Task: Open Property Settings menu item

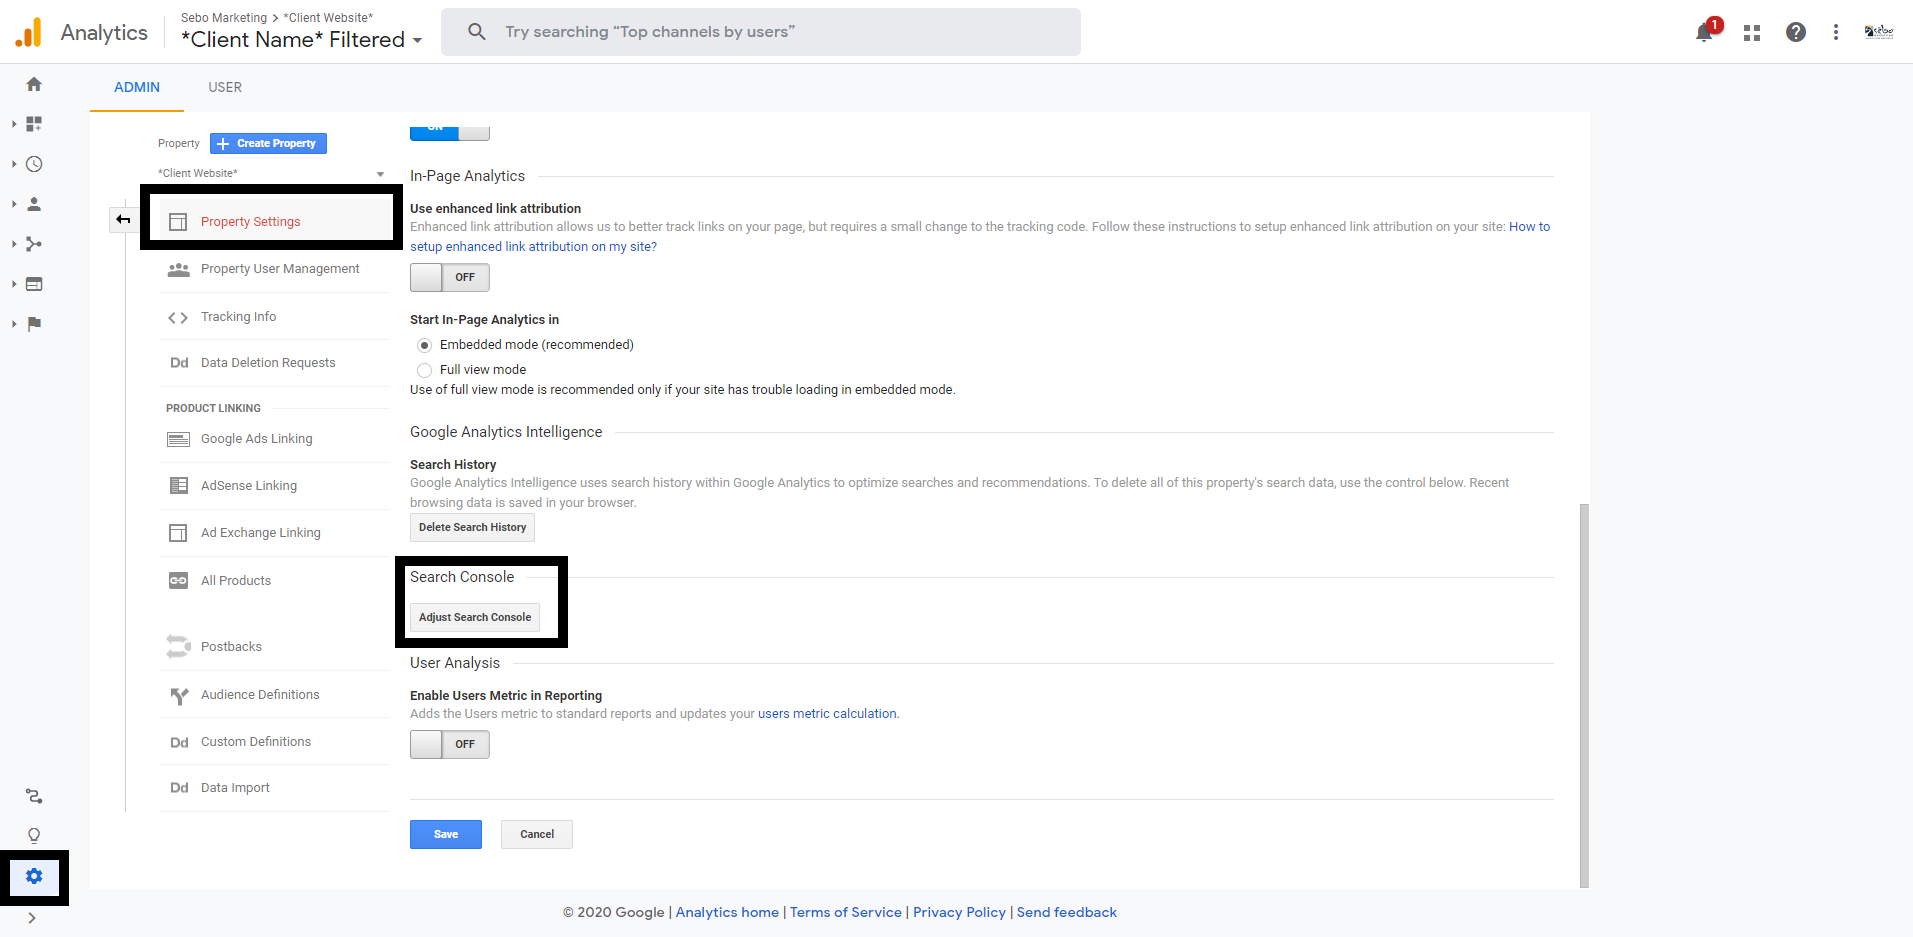Action: [275, 221]
